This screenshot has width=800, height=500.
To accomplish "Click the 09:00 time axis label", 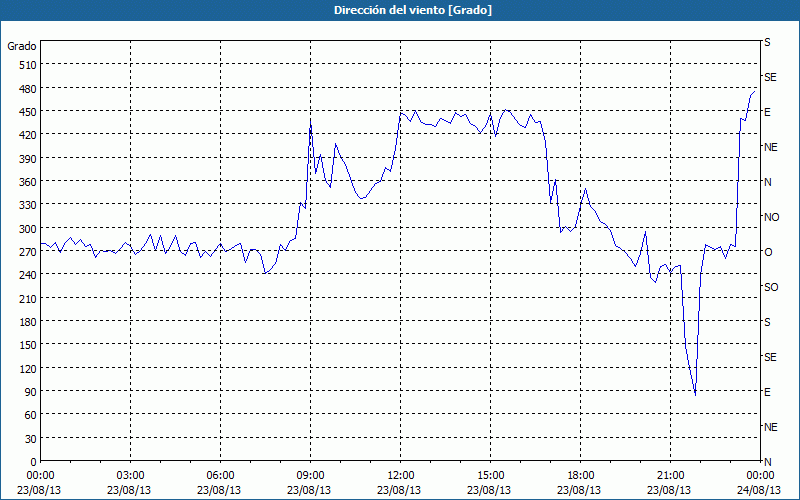I will click(x=311, y=476).
